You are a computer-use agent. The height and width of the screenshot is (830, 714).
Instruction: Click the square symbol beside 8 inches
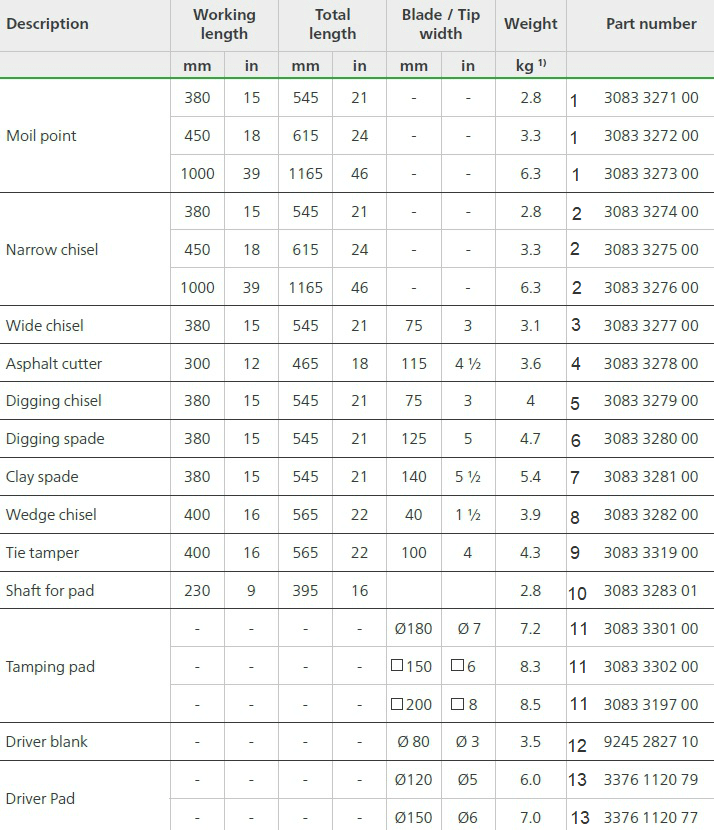tap(457, 703)
